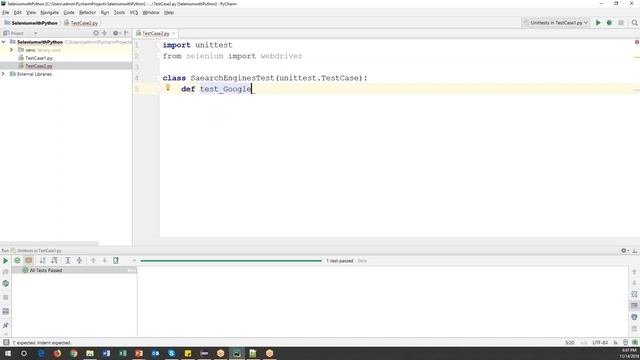
Task: Open Firefox from the taskbar
Action: (x=57, y=353)
